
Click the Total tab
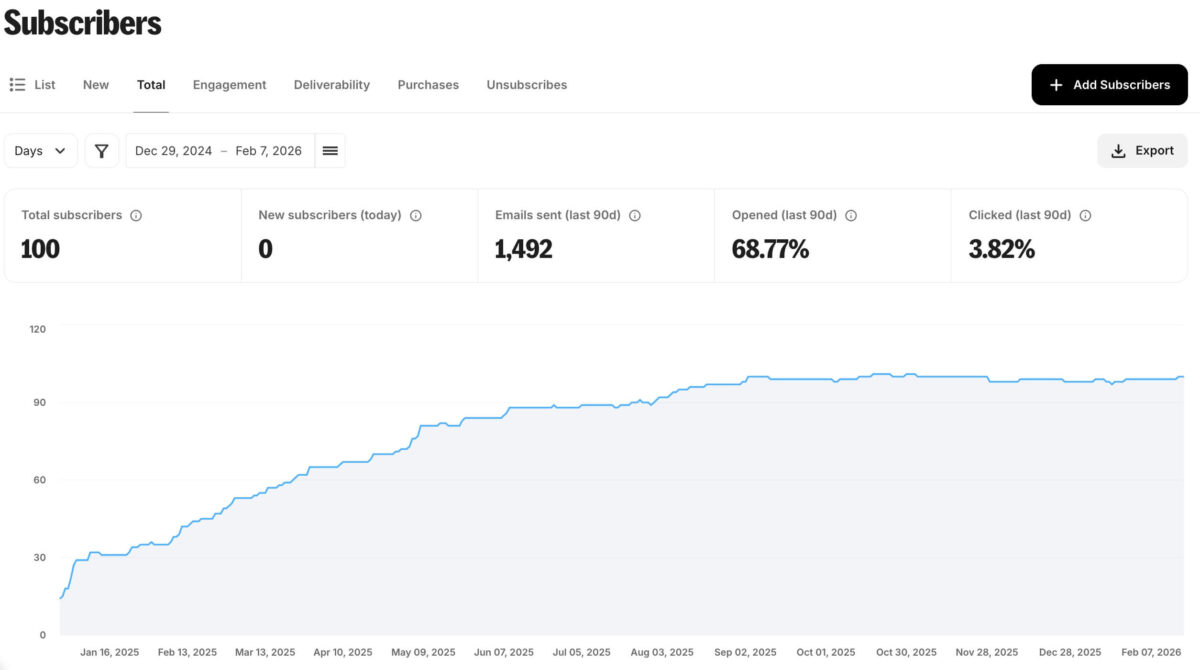click(151, 85)
